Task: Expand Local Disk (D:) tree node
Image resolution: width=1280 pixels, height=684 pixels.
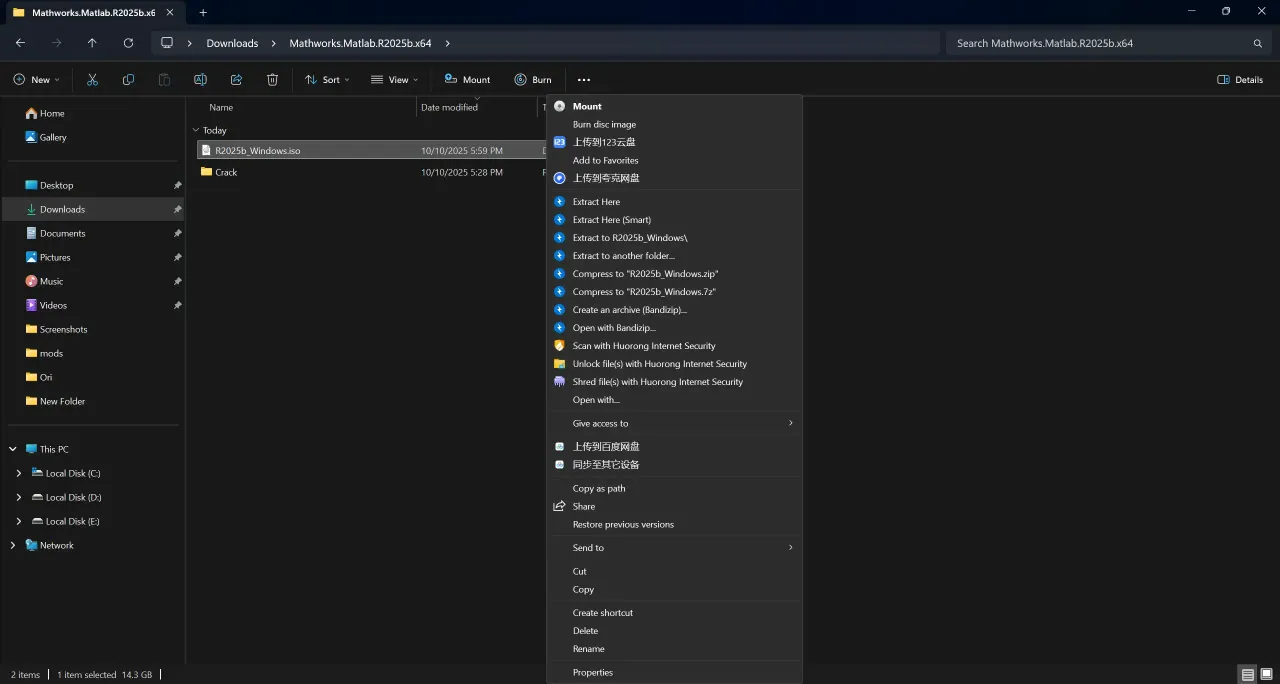Action: pyautogui.click(x=19, y=497)
